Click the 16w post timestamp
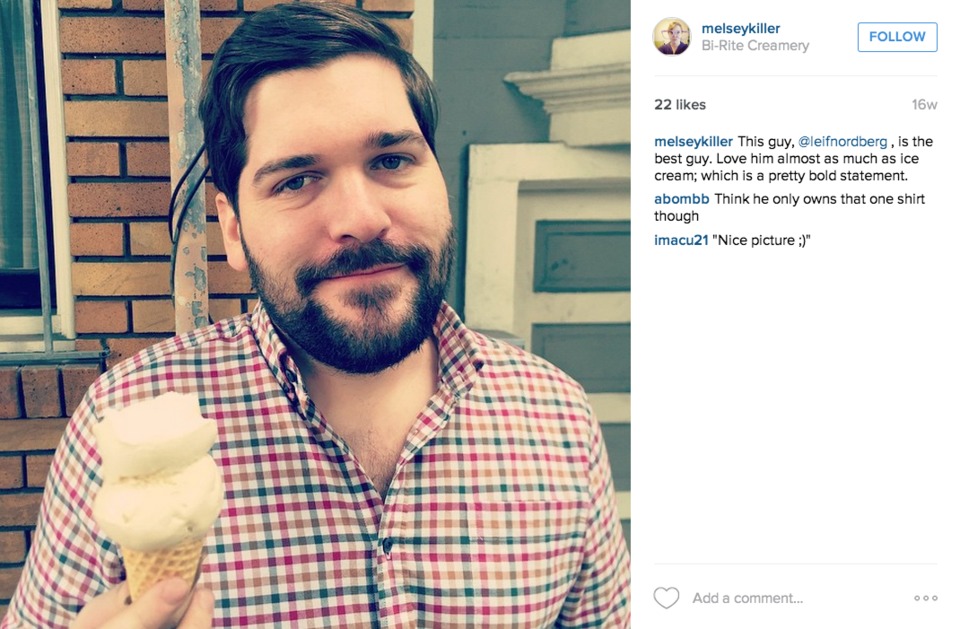960x629 pixels. pyautogui.click(x=924, y=105)
